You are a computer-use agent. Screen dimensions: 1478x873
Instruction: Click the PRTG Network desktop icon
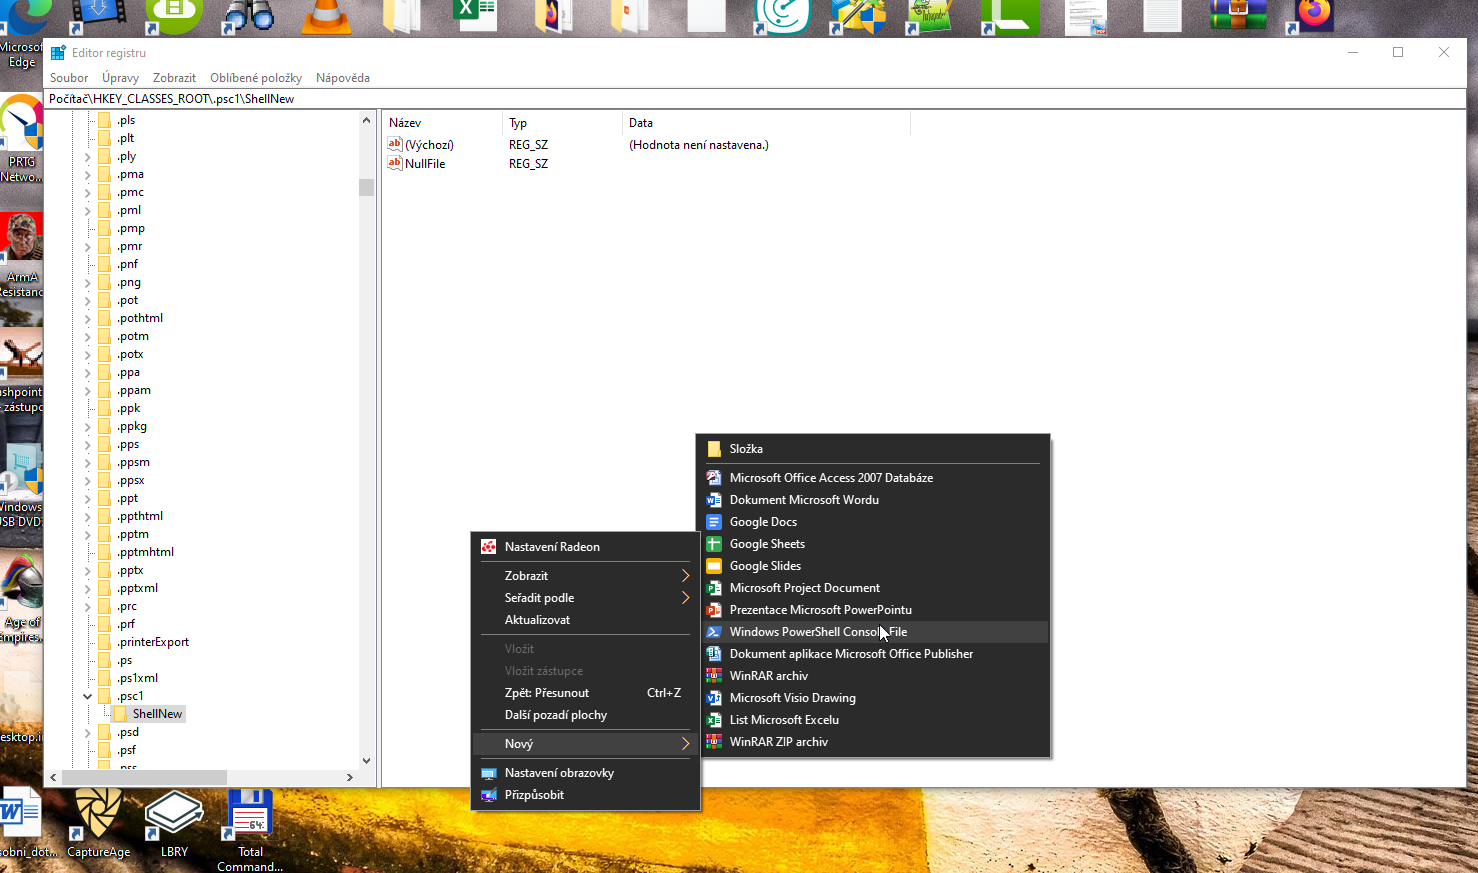coord(21,139)
